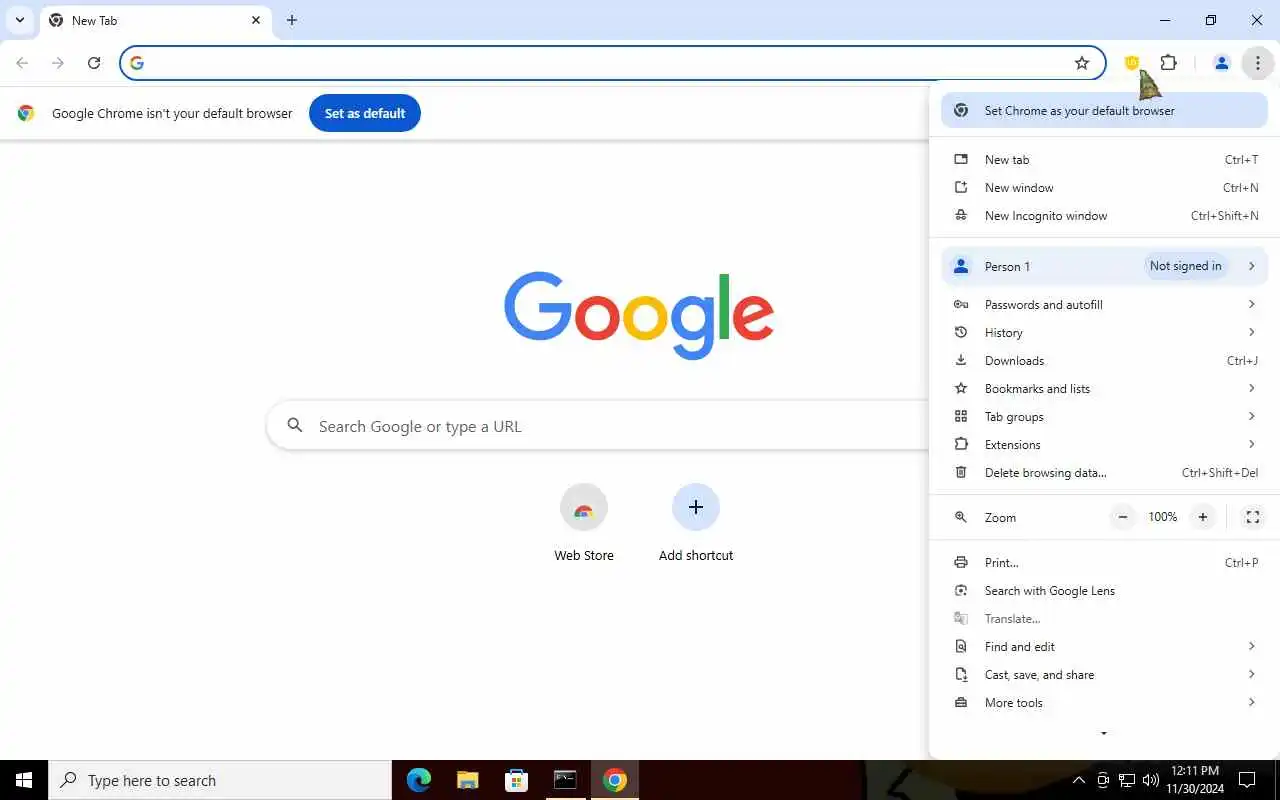The height and width of the screenshot is (800, 1280).
Task: Click the Chrome taskbar icon
Action: [x=615, y=780]
